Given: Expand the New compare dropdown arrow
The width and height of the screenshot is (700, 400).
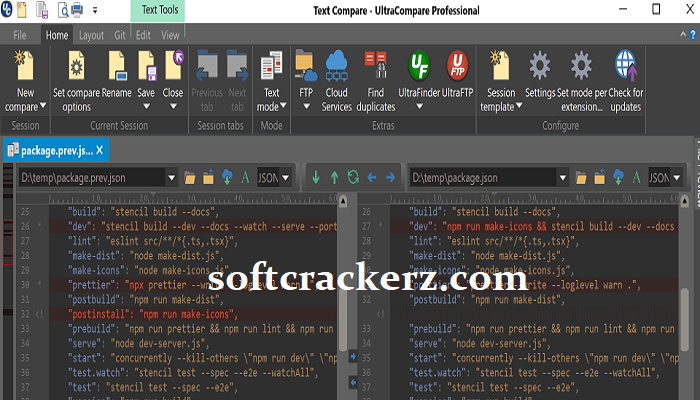Looking at the screenshot, I should point(43,106).
